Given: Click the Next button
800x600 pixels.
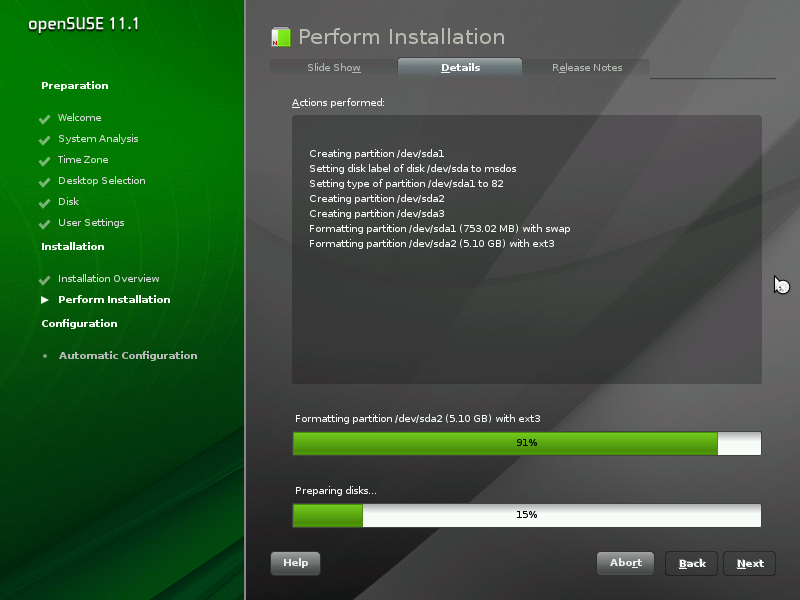Looking at the screenshot, I should click(750, 564).
